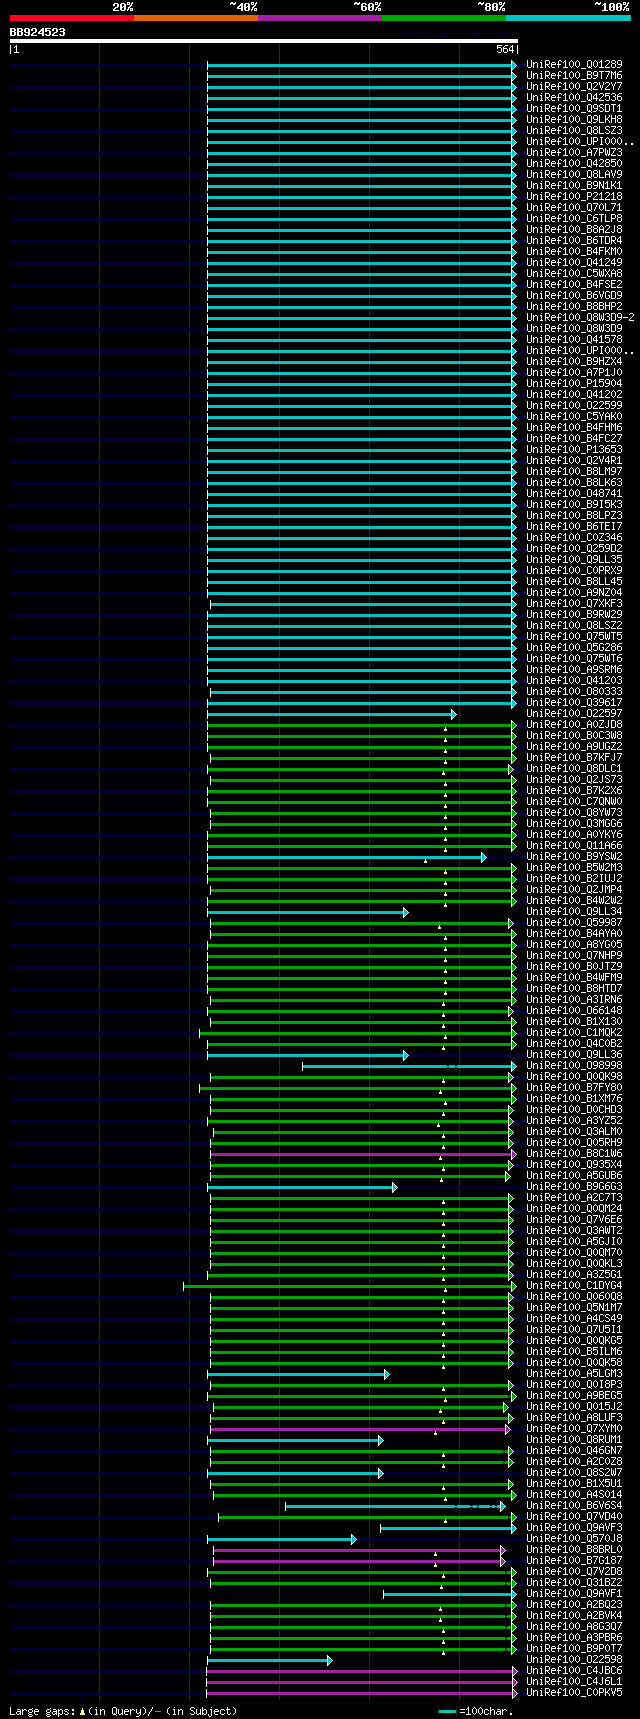Click the orange ~40% identity legend segment
The height and width of the screenshot is (1719, 640).
[x=196, y=18]
